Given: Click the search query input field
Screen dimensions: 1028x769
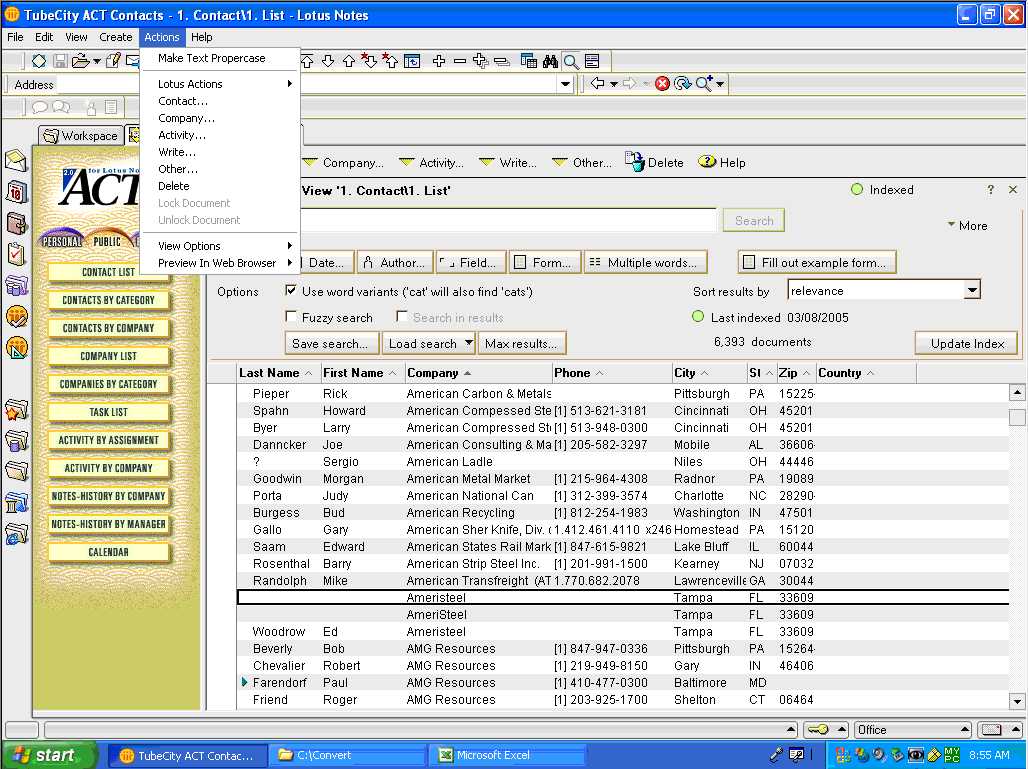Looking at the screenshot, I should point(508,220).
